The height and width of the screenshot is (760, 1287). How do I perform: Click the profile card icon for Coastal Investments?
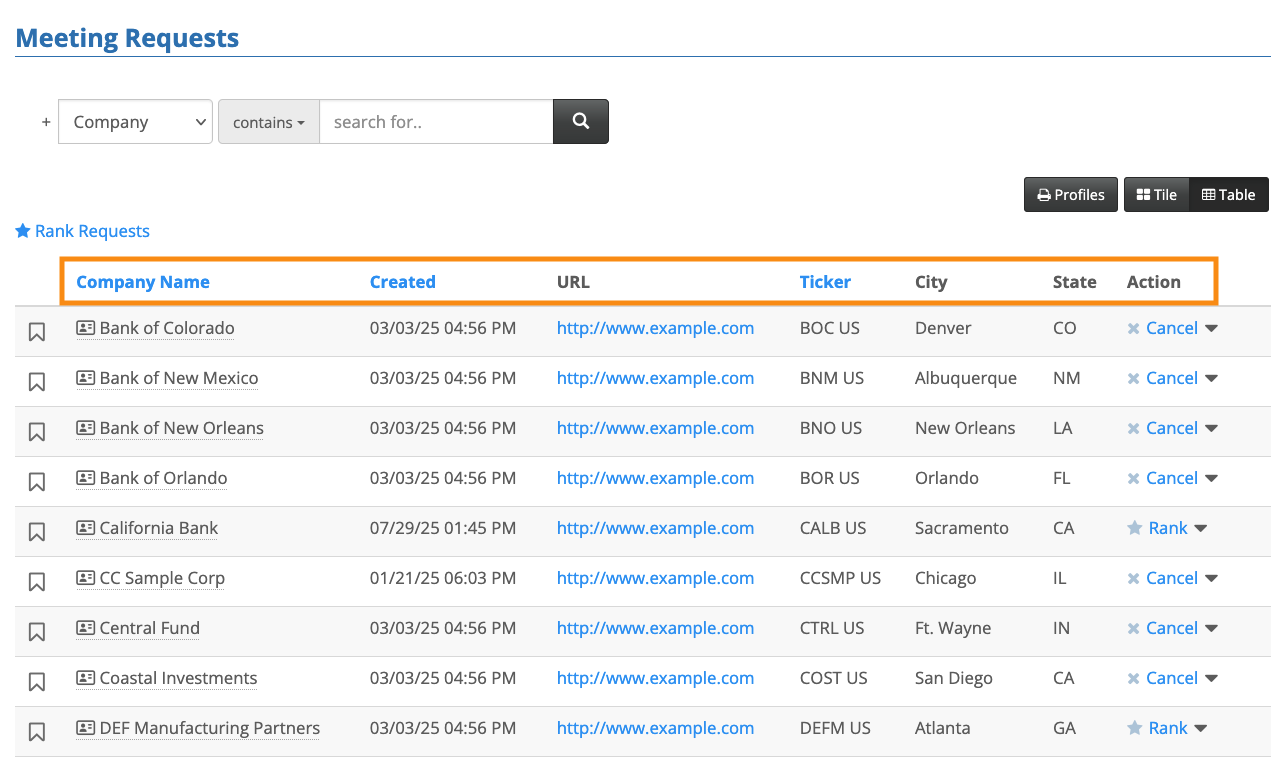86,678
